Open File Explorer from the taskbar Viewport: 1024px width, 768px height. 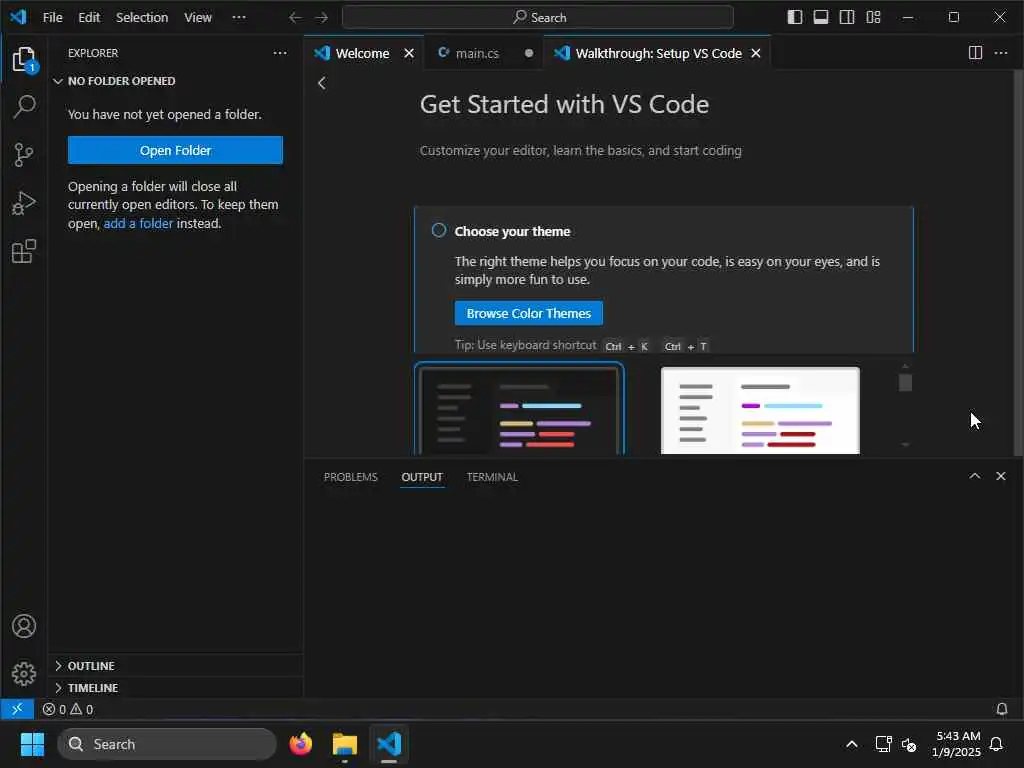(345, 744)
